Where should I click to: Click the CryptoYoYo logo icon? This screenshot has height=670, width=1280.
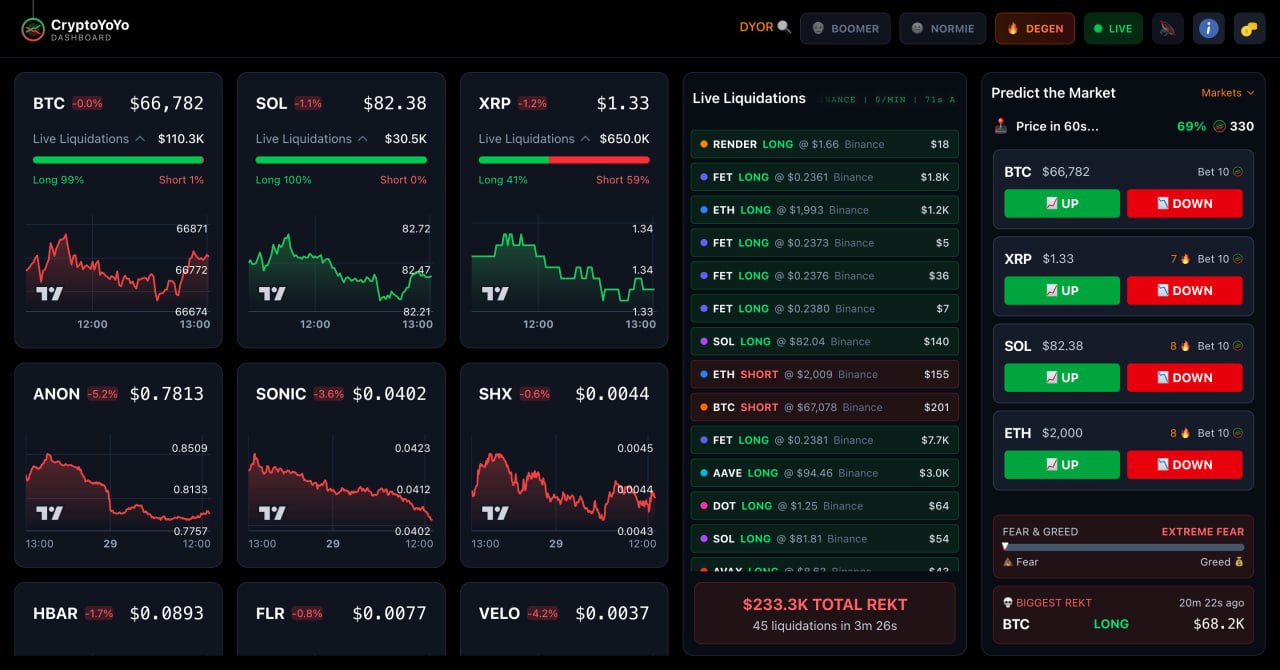[x=33, y=29]
